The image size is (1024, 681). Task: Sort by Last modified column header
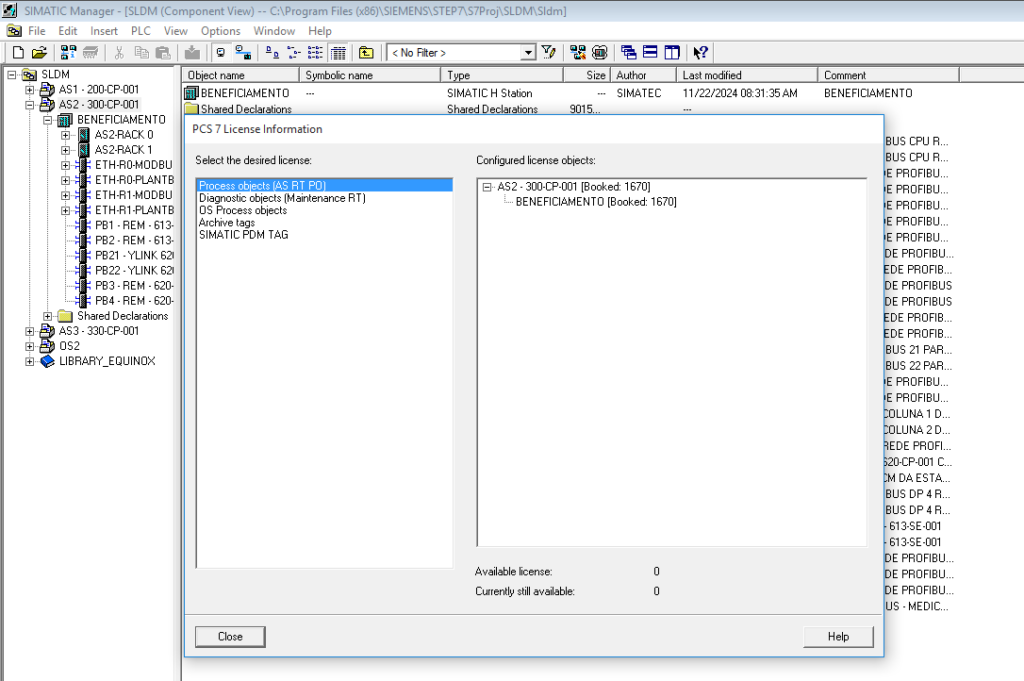tap(746, 75)
